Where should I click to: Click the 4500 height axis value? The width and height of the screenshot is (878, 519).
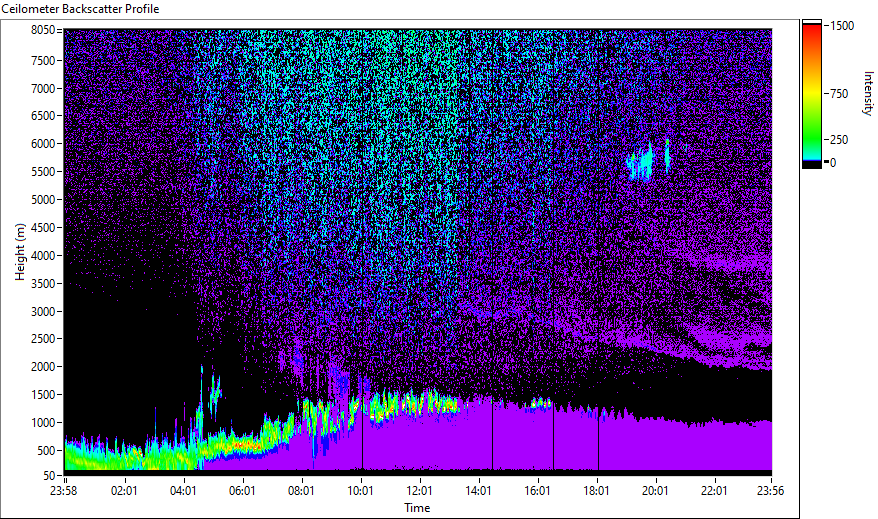(x=43, y=228)
